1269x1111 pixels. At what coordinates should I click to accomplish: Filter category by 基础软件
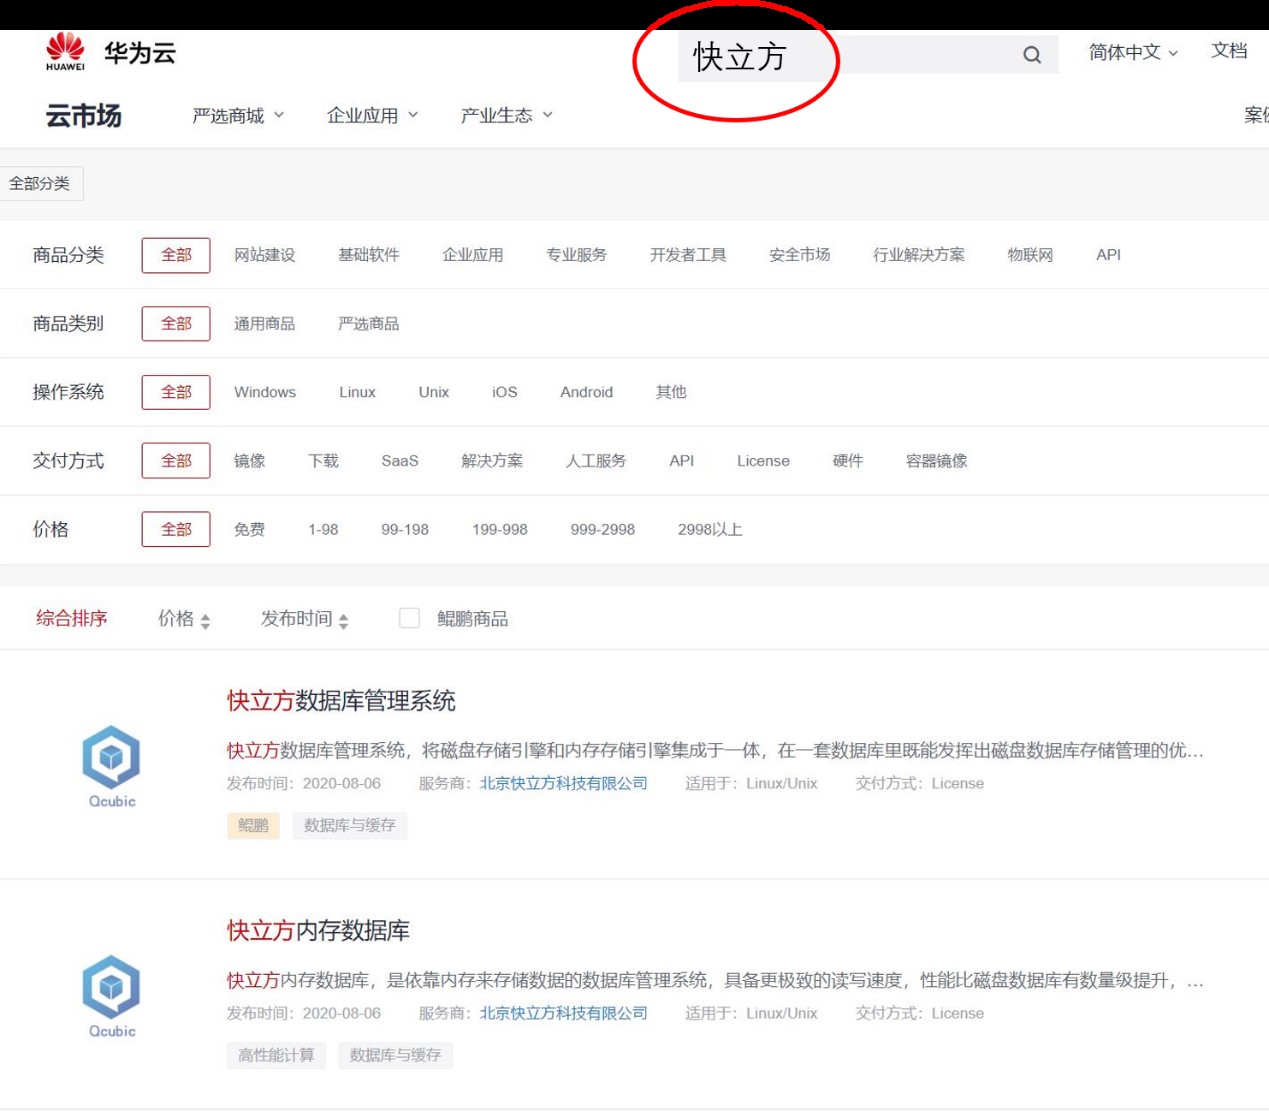point(369,255)
